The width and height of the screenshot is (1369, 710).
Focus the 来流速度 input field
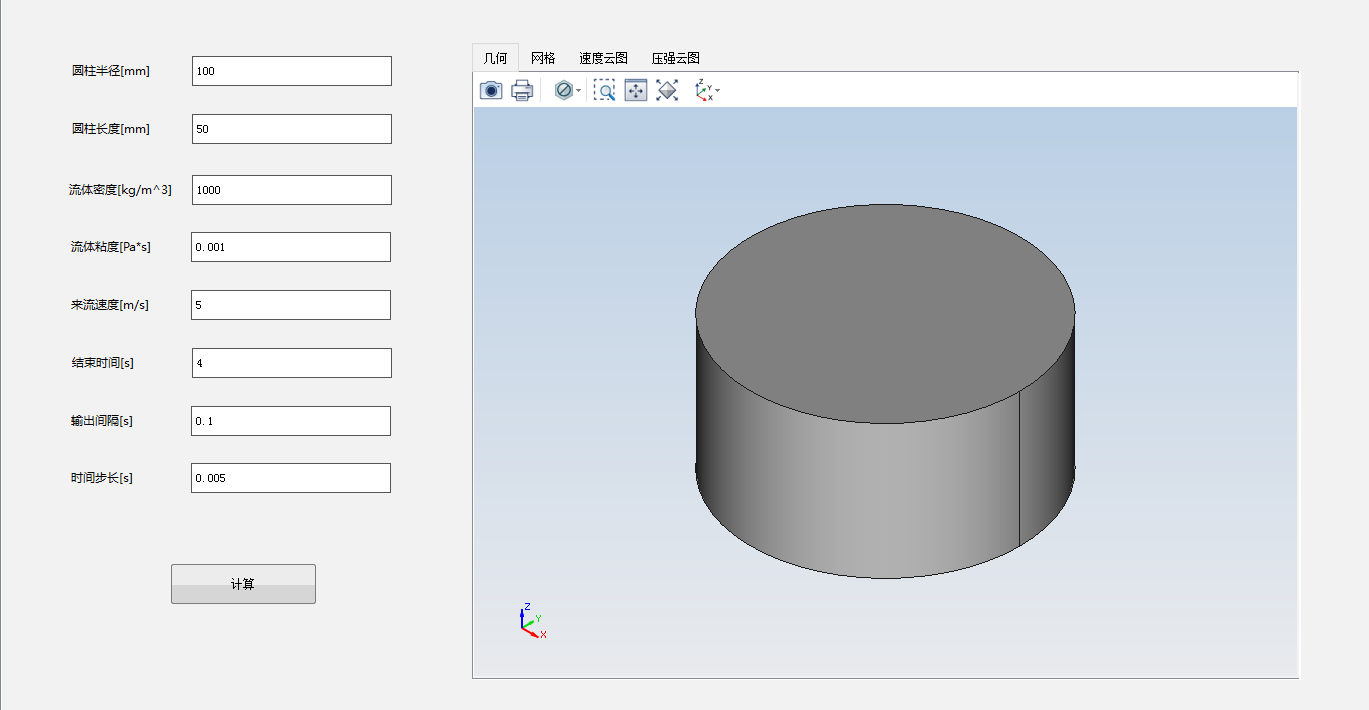(x=291, y=305)
